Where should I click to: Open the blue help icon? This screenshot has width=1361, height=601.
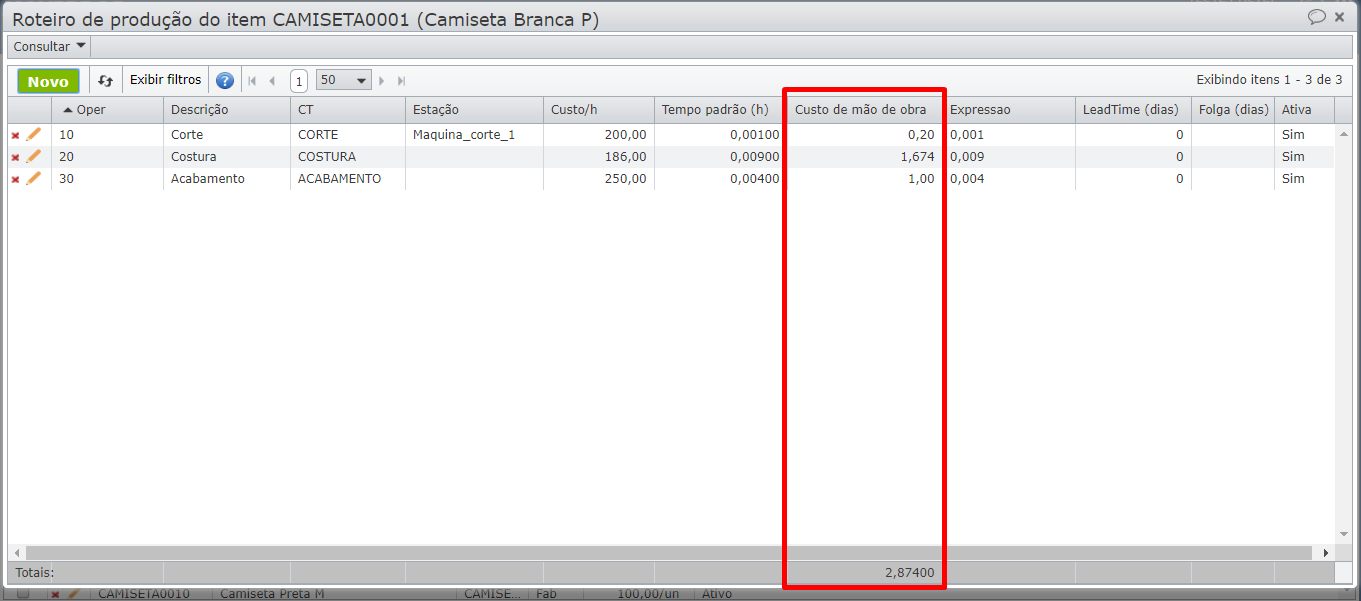coord(225,81)
